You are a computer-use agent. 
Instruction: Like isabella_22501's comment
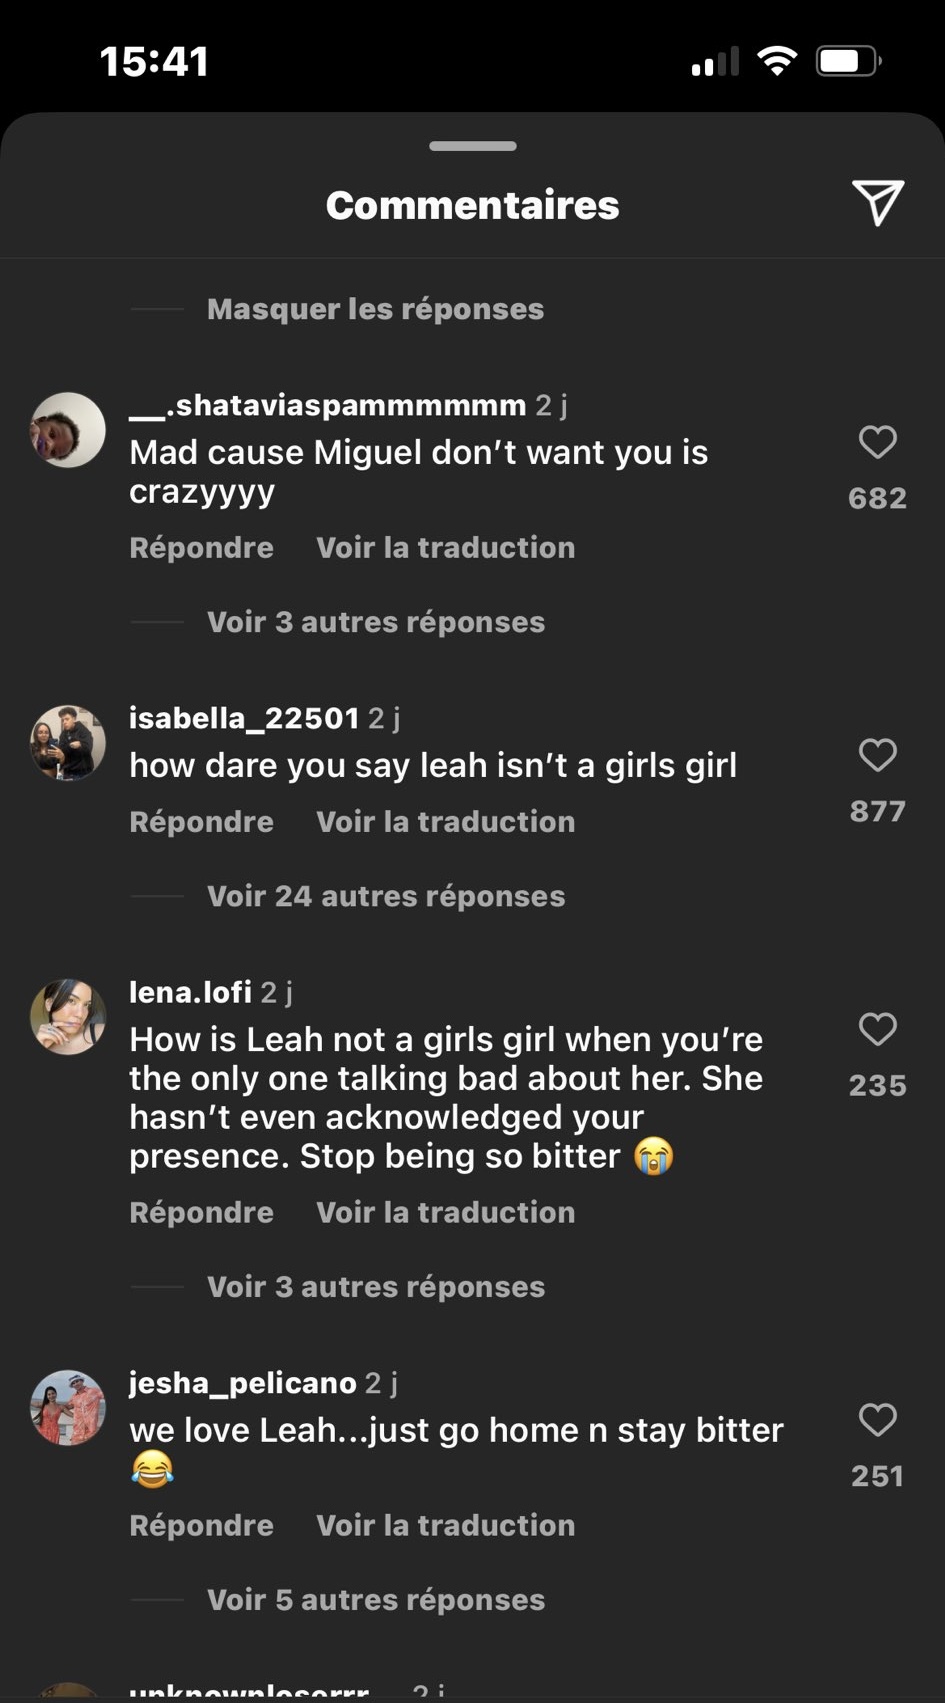877,755
